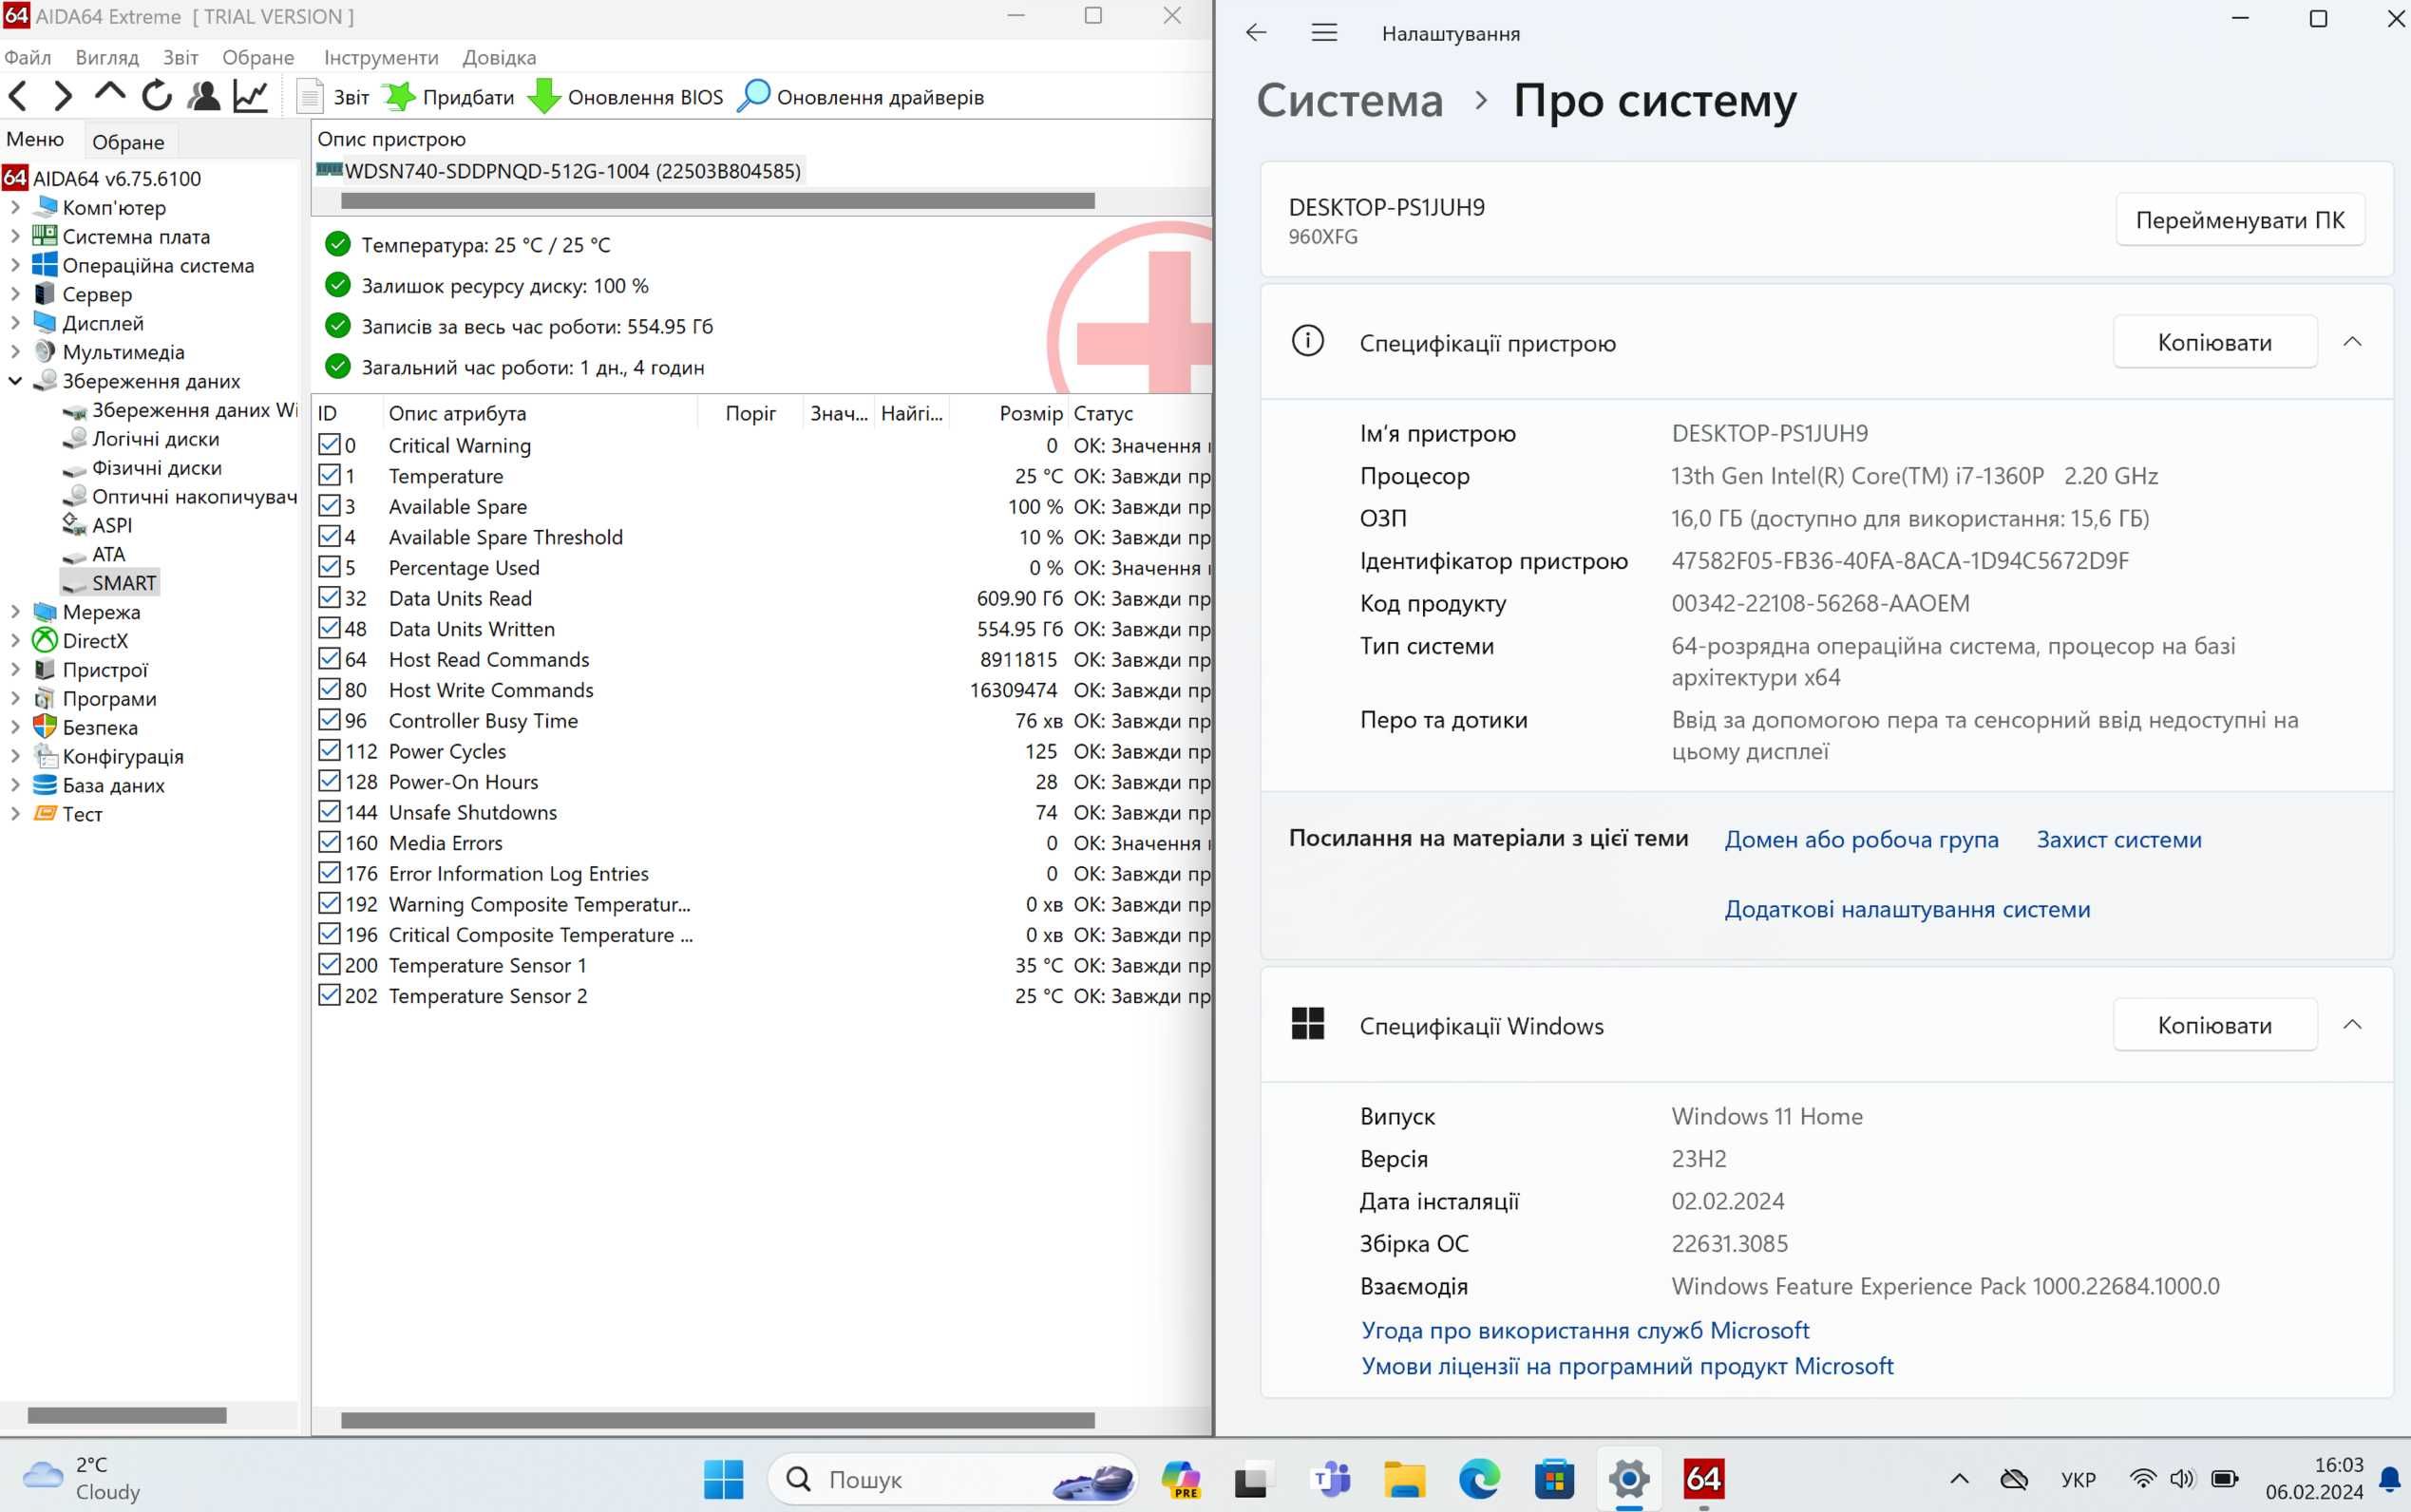2411x1512 pixels.
Task: Expand Операційна система tree node
Action: point(15,266)
